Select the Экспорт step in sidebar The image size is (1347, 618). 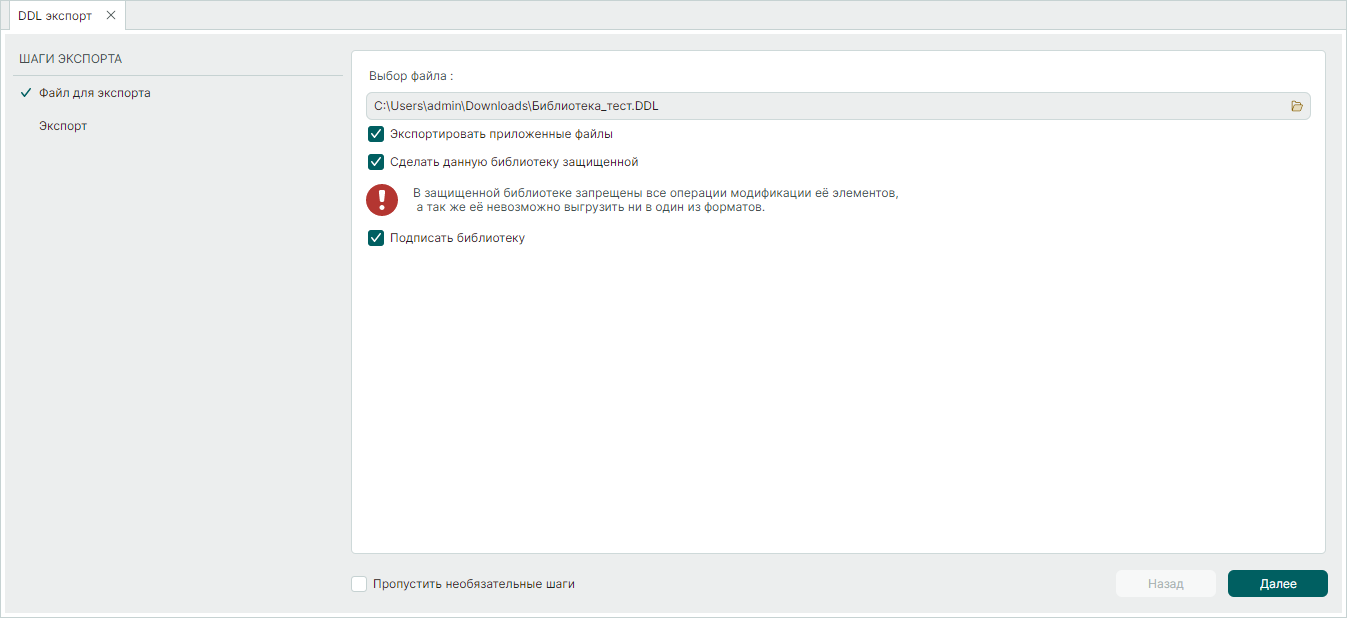(x=63, y=126)
